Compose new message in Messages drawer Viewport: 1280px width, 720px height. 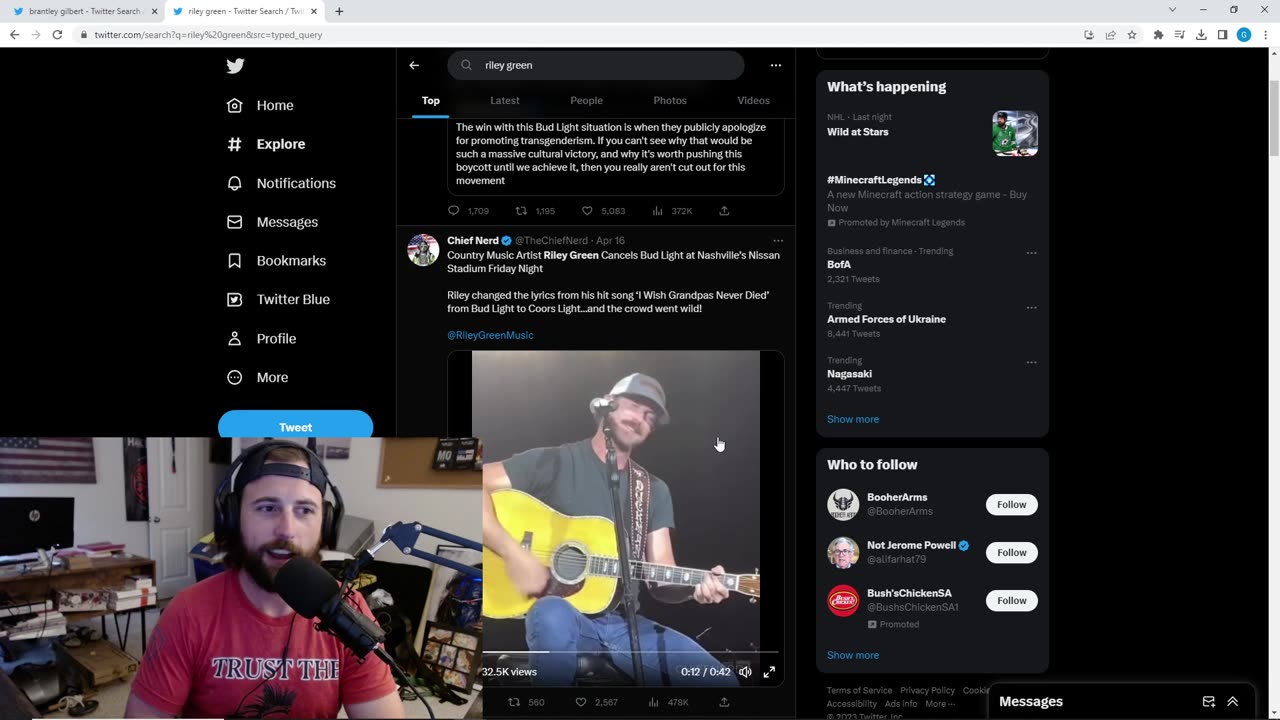[1208, 702]
